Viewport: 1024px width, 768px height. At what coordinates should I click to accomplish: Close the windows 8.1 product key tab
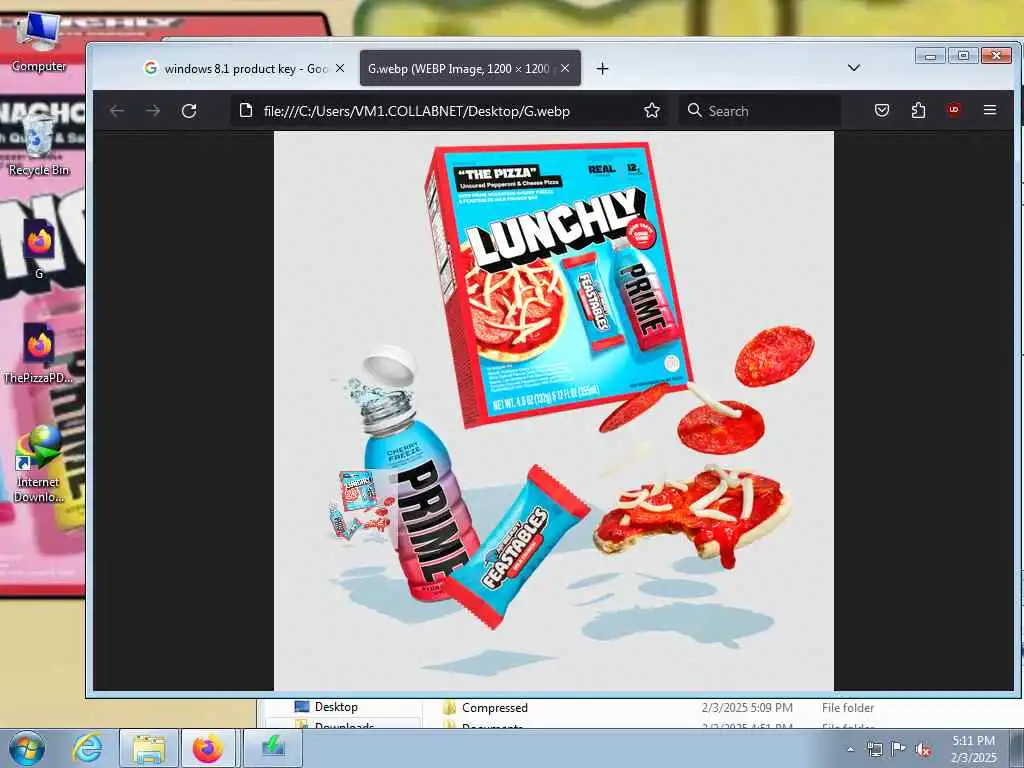pos(340,68)
